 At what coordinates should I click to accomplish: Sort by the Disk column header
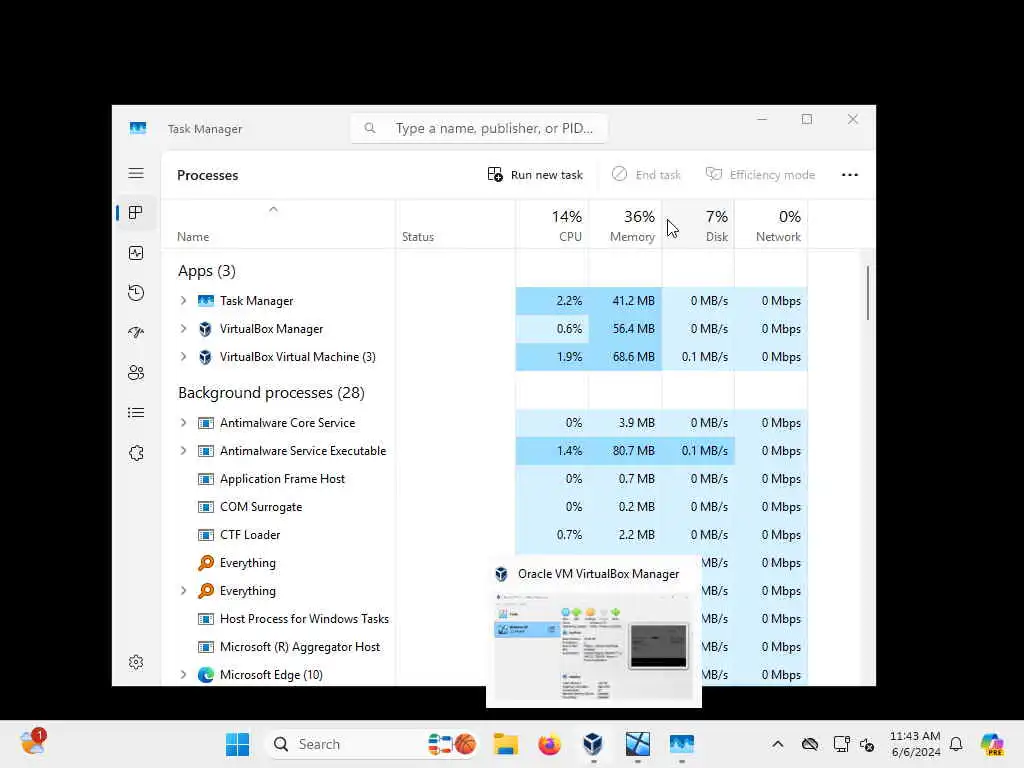[698, 224]
